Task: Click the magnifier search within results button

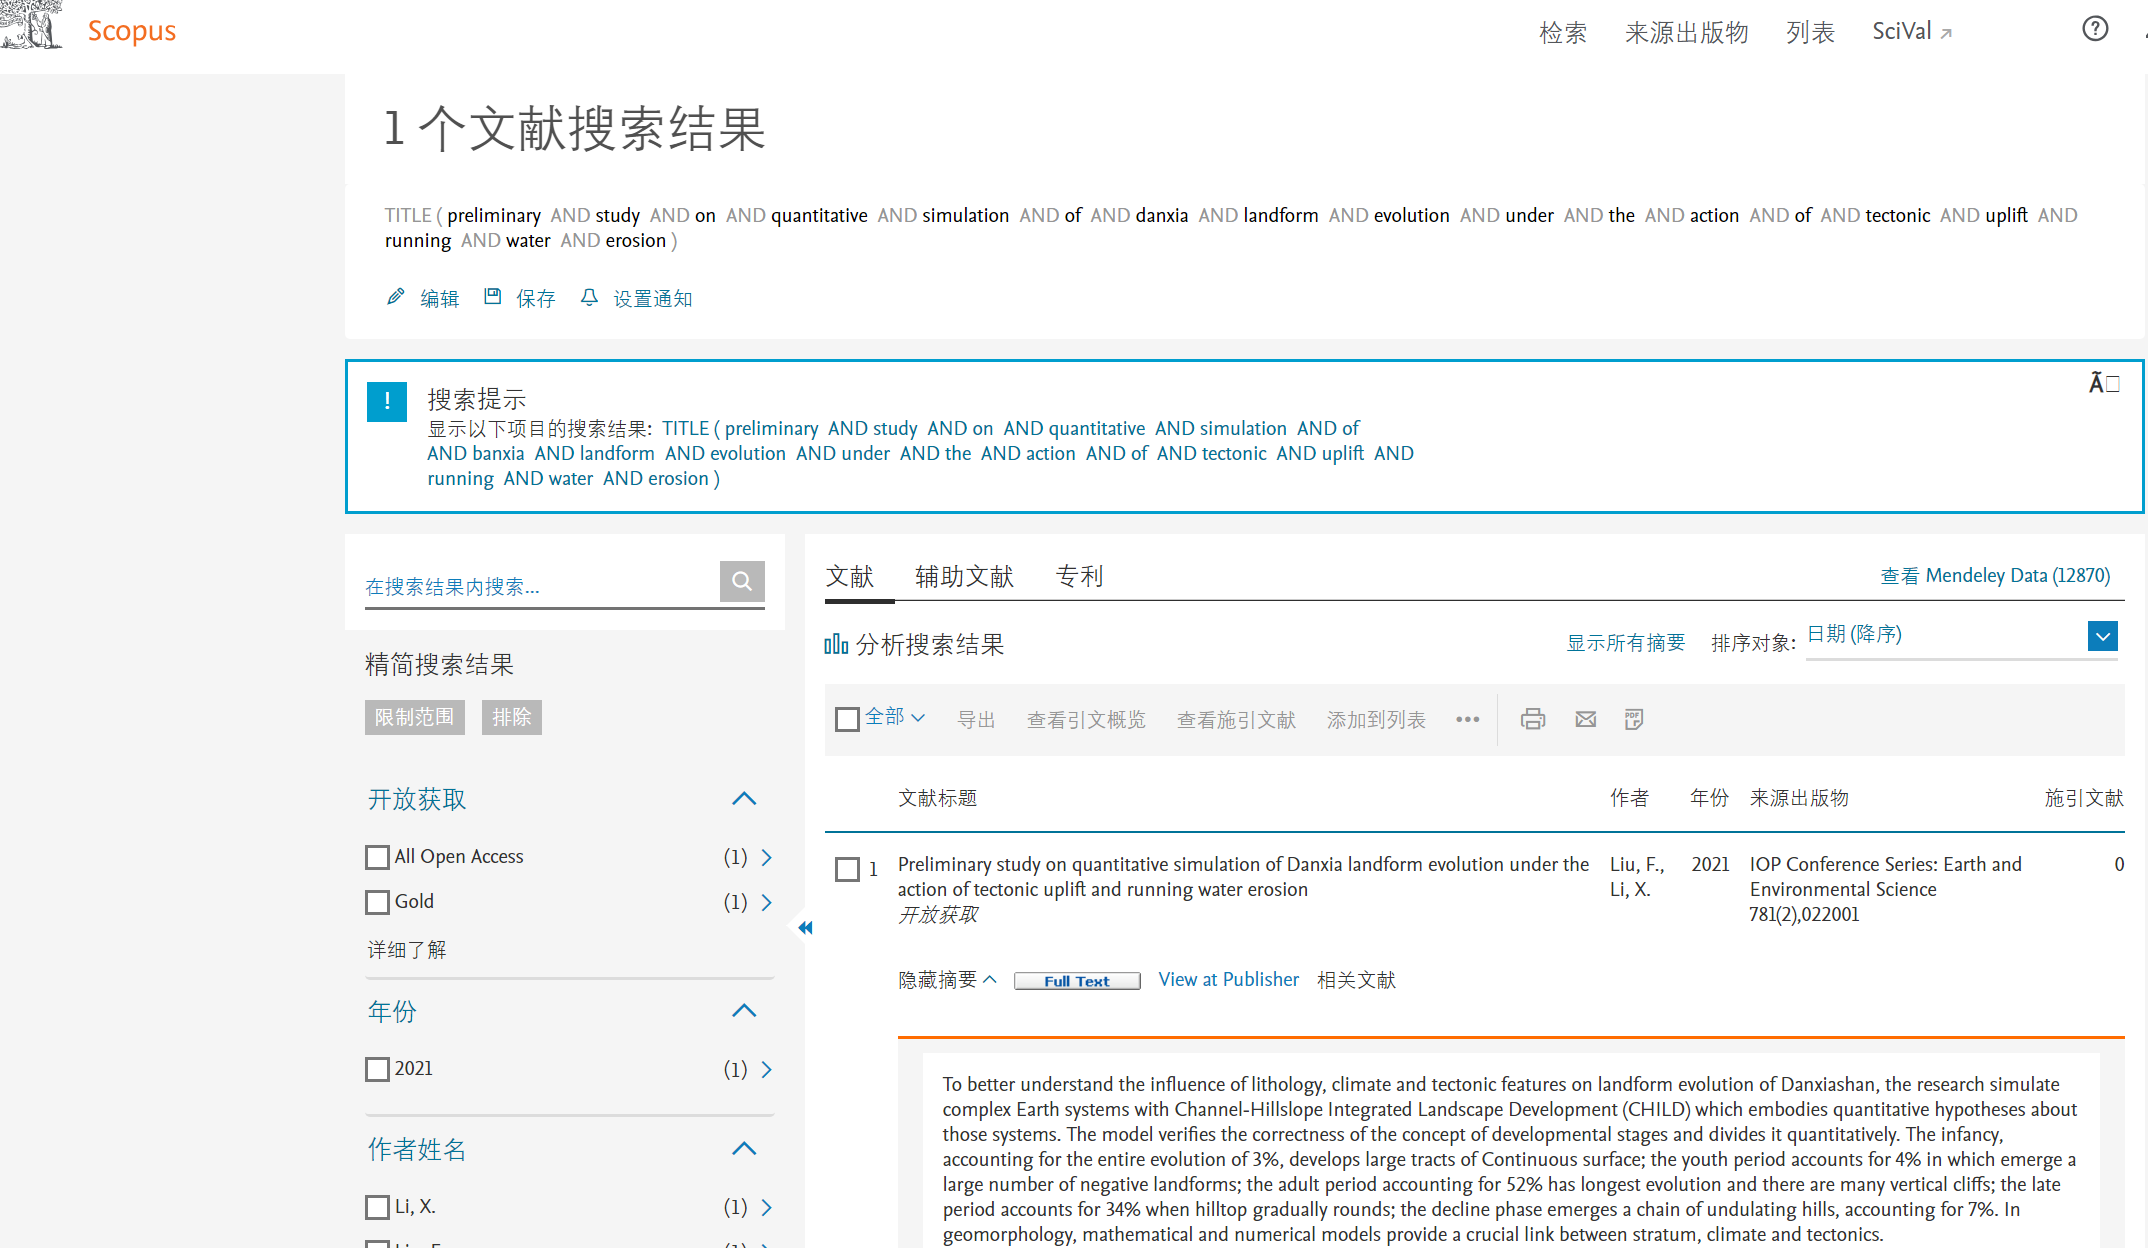Action: [x=742, y=581]
